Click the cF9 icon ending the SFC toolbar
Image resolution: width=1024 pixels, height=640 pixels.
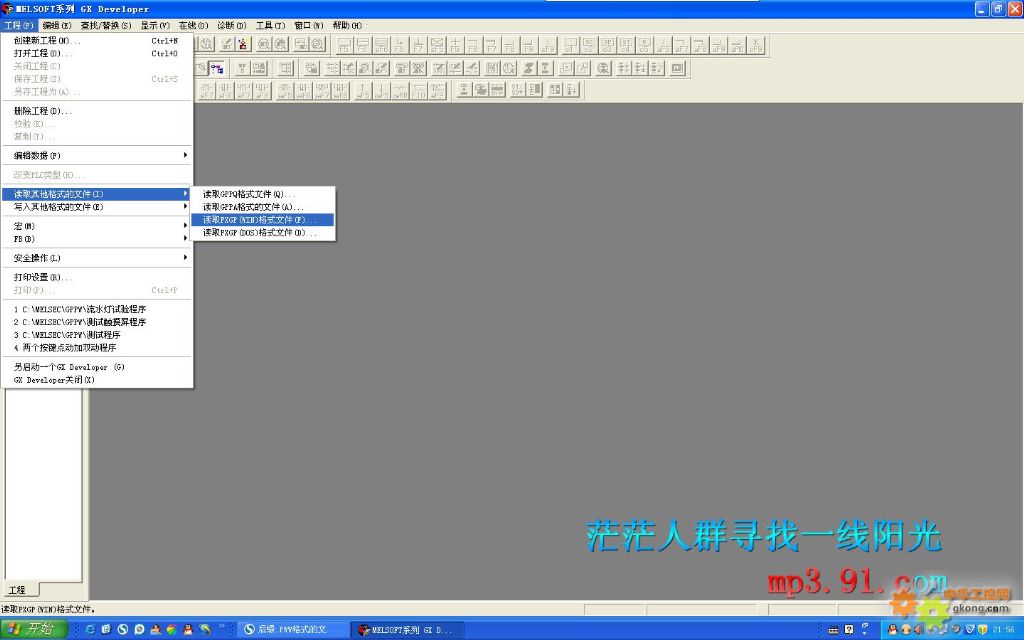756,45
